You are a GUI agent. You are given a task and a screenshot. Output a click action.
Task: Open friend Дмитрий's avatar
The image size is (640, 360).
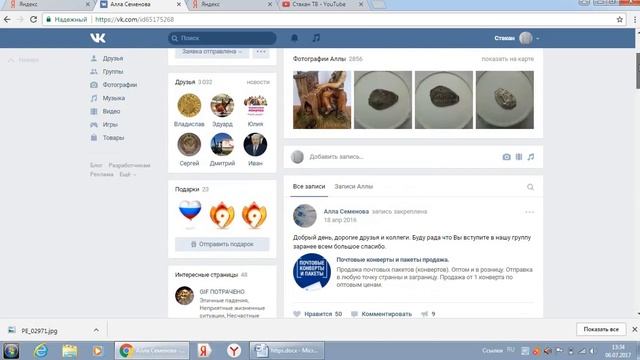coord(222,144)
